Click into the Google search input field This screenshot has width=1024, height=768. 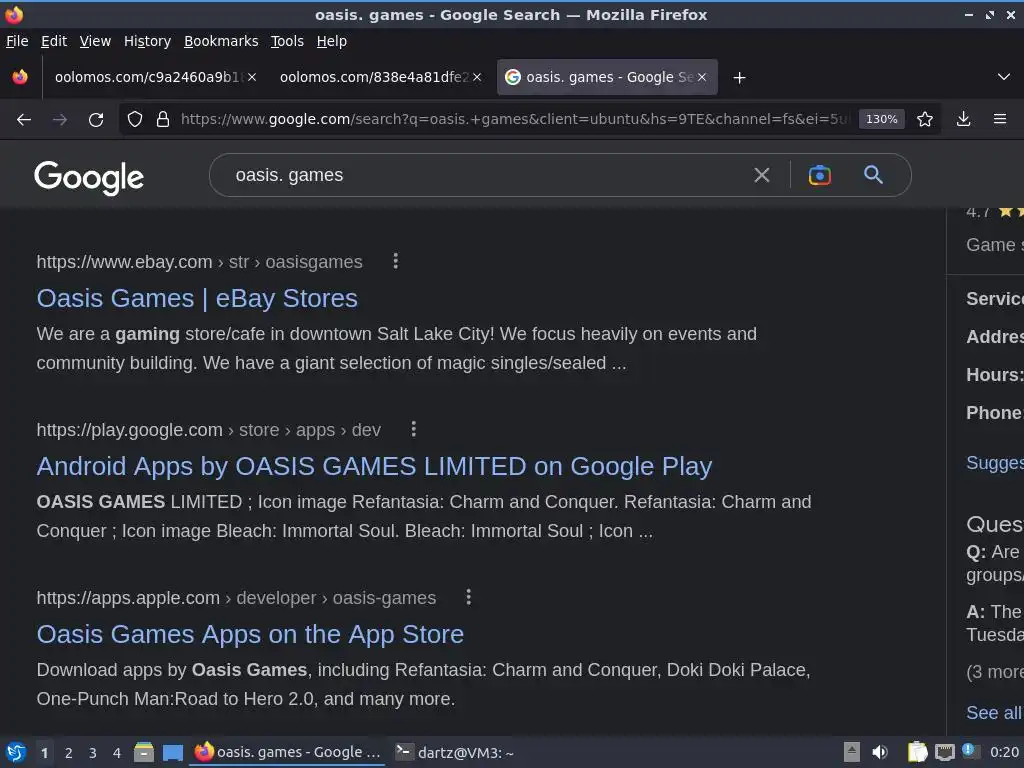[490, 175]
